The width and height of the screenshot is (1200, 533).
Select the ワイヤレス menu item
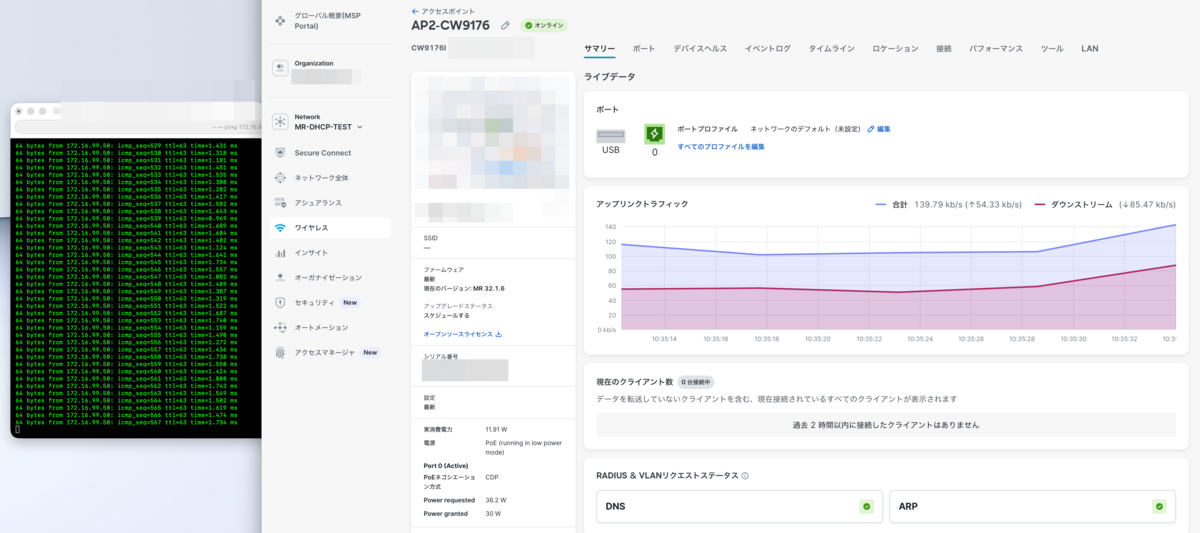(x=329, y=228)
